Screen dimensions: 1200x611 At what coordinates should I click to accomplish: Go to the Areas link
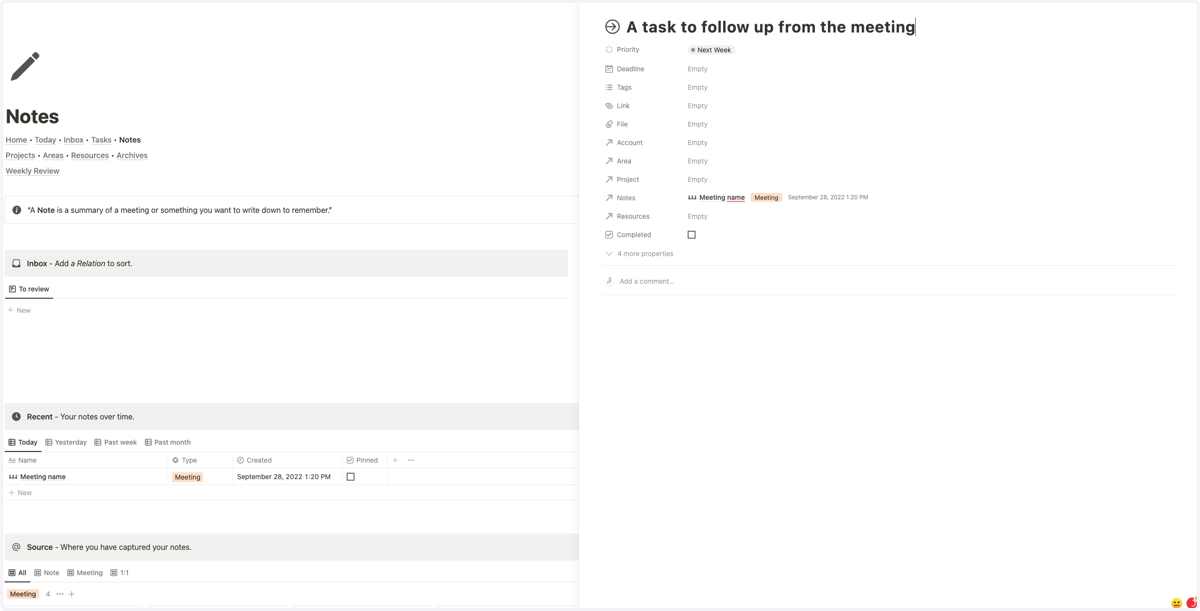(x=53, y=155)
